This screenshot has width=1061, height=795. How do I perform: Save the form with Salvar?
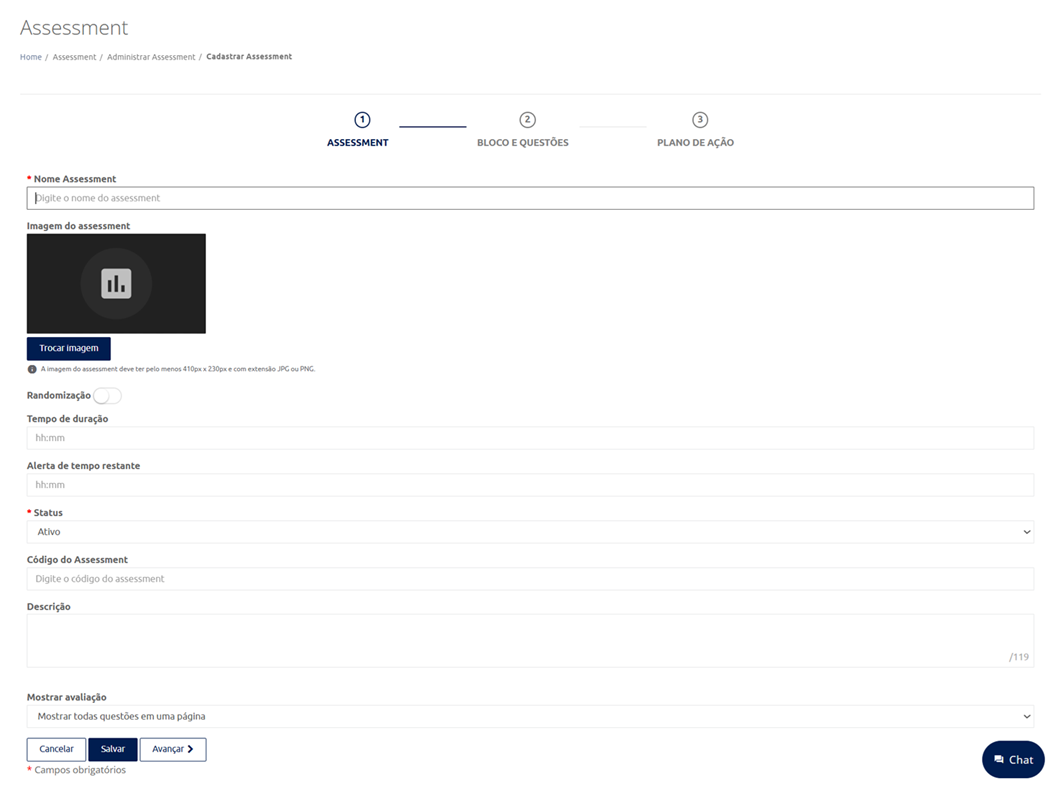click(112, 749)
